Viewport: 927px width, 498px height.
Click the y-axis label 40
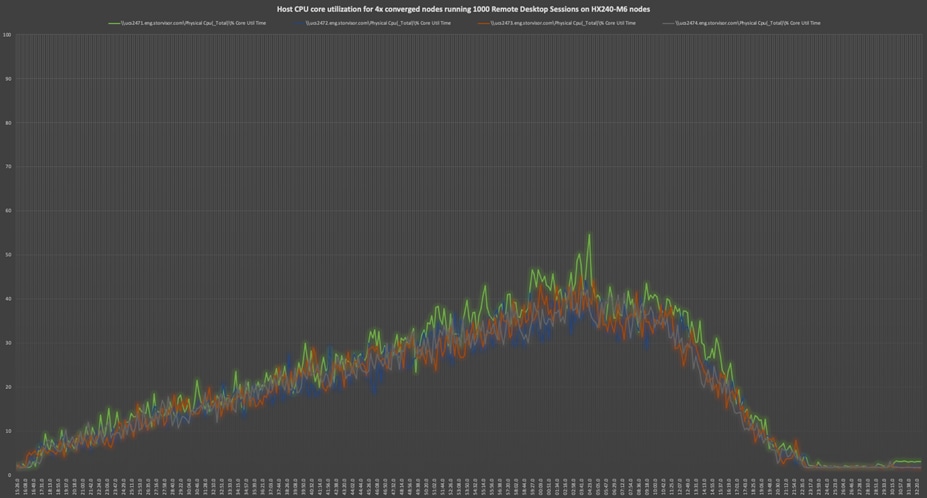pos(8,299)
